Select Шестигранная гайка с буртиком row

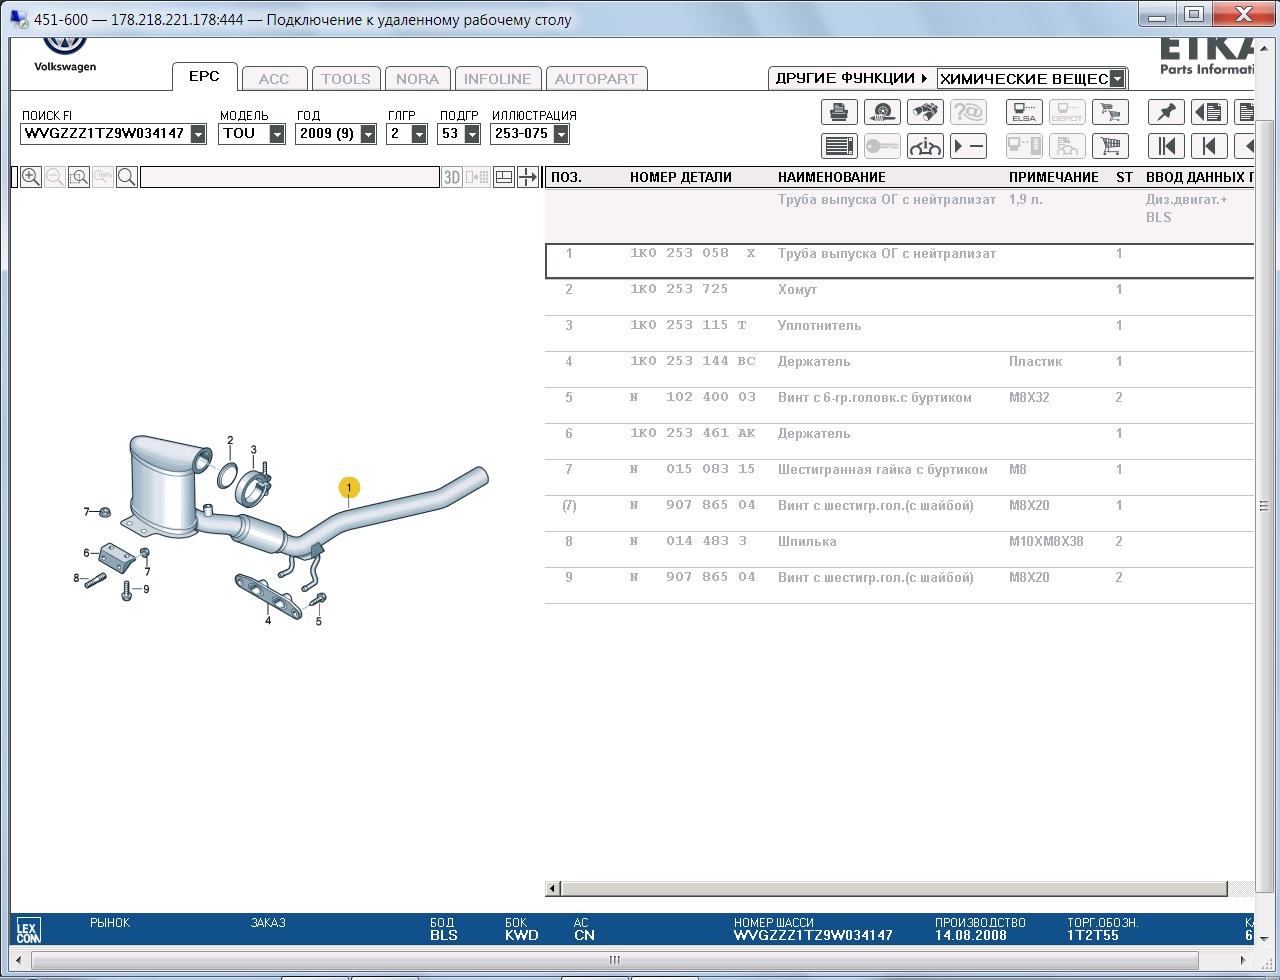tap(900, 477)
